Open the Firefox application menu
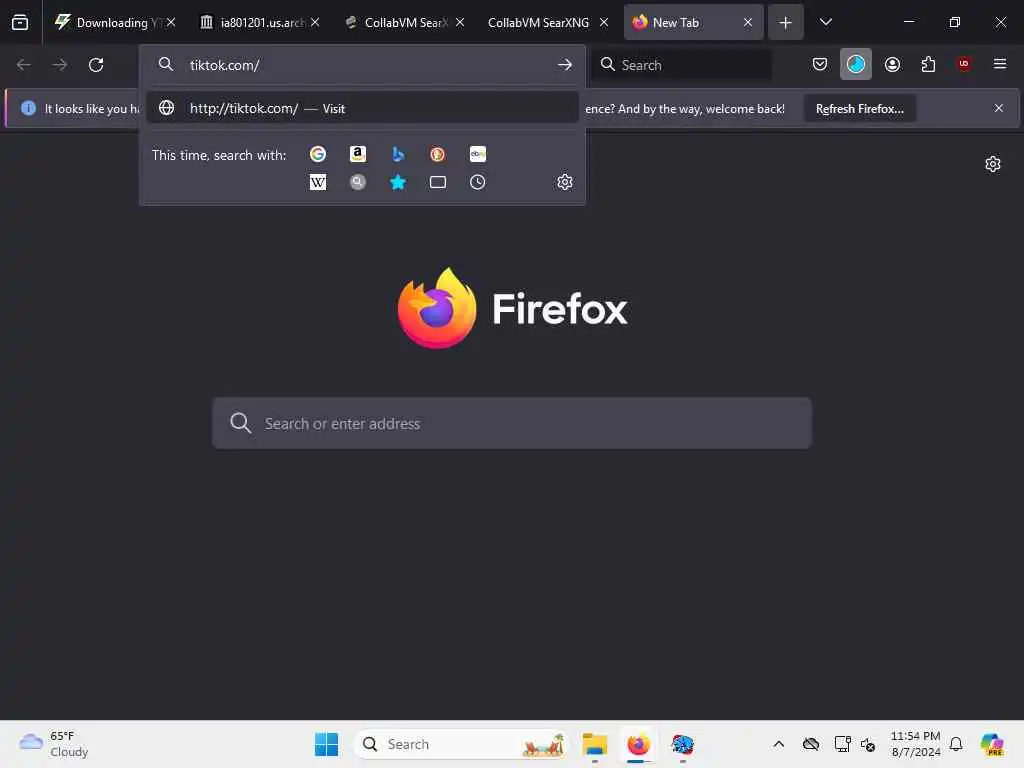 (999, 64)
